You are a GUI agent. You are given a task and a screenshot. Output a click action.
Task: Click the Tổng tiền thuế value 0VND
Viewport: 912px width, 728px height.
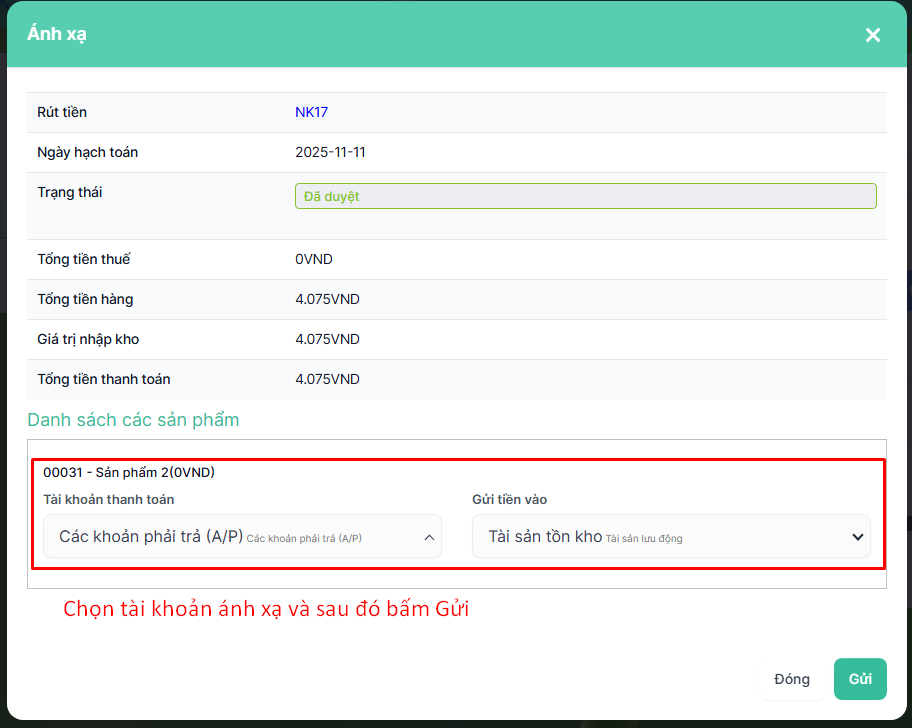pos(314,259)
